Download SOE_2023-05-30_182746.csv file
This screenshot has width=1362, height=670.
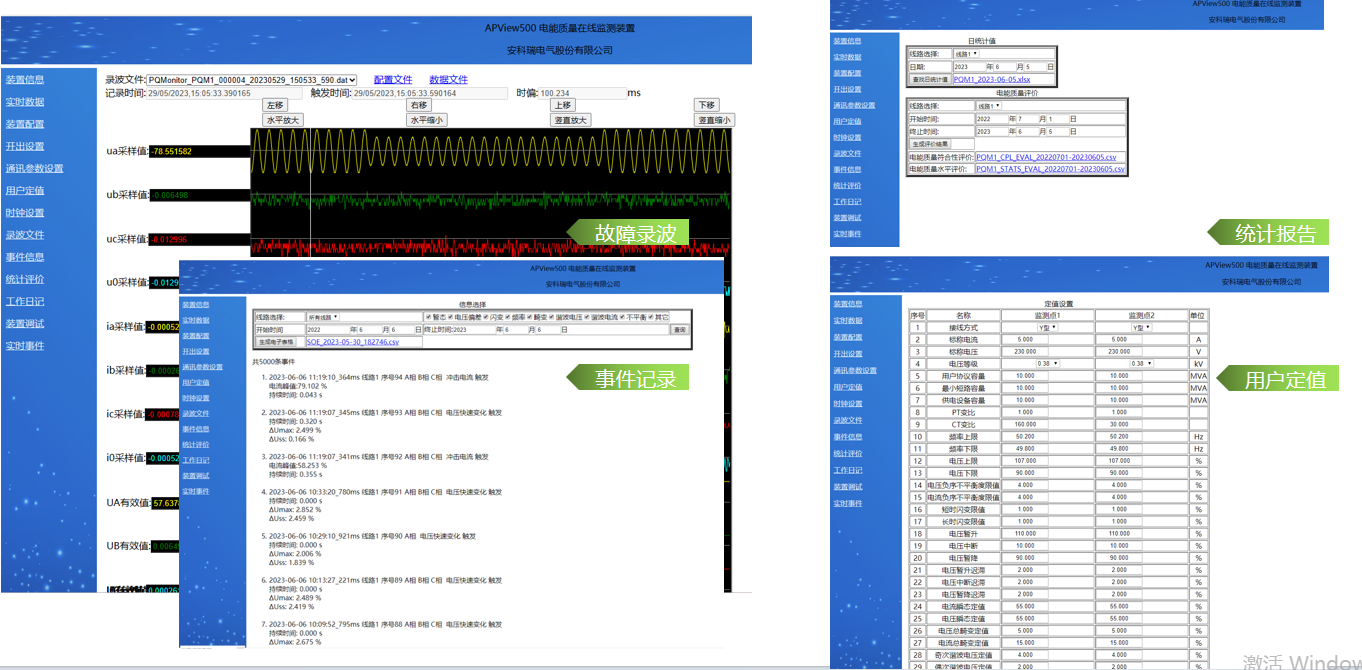pos(352,342)
